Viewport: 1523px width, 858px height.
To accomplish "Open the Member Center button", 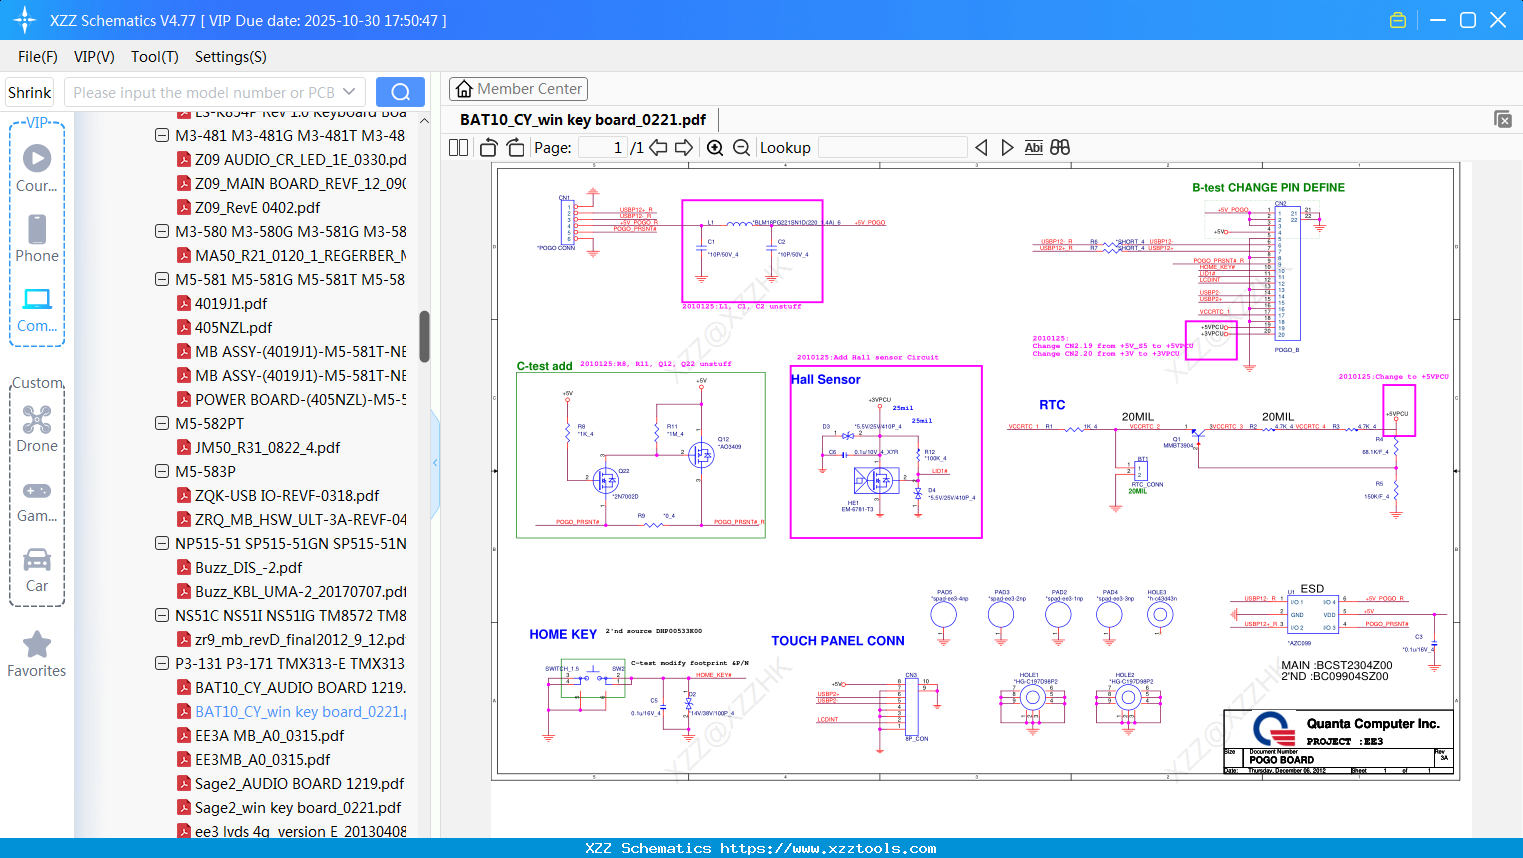I will tap(518, 89).
